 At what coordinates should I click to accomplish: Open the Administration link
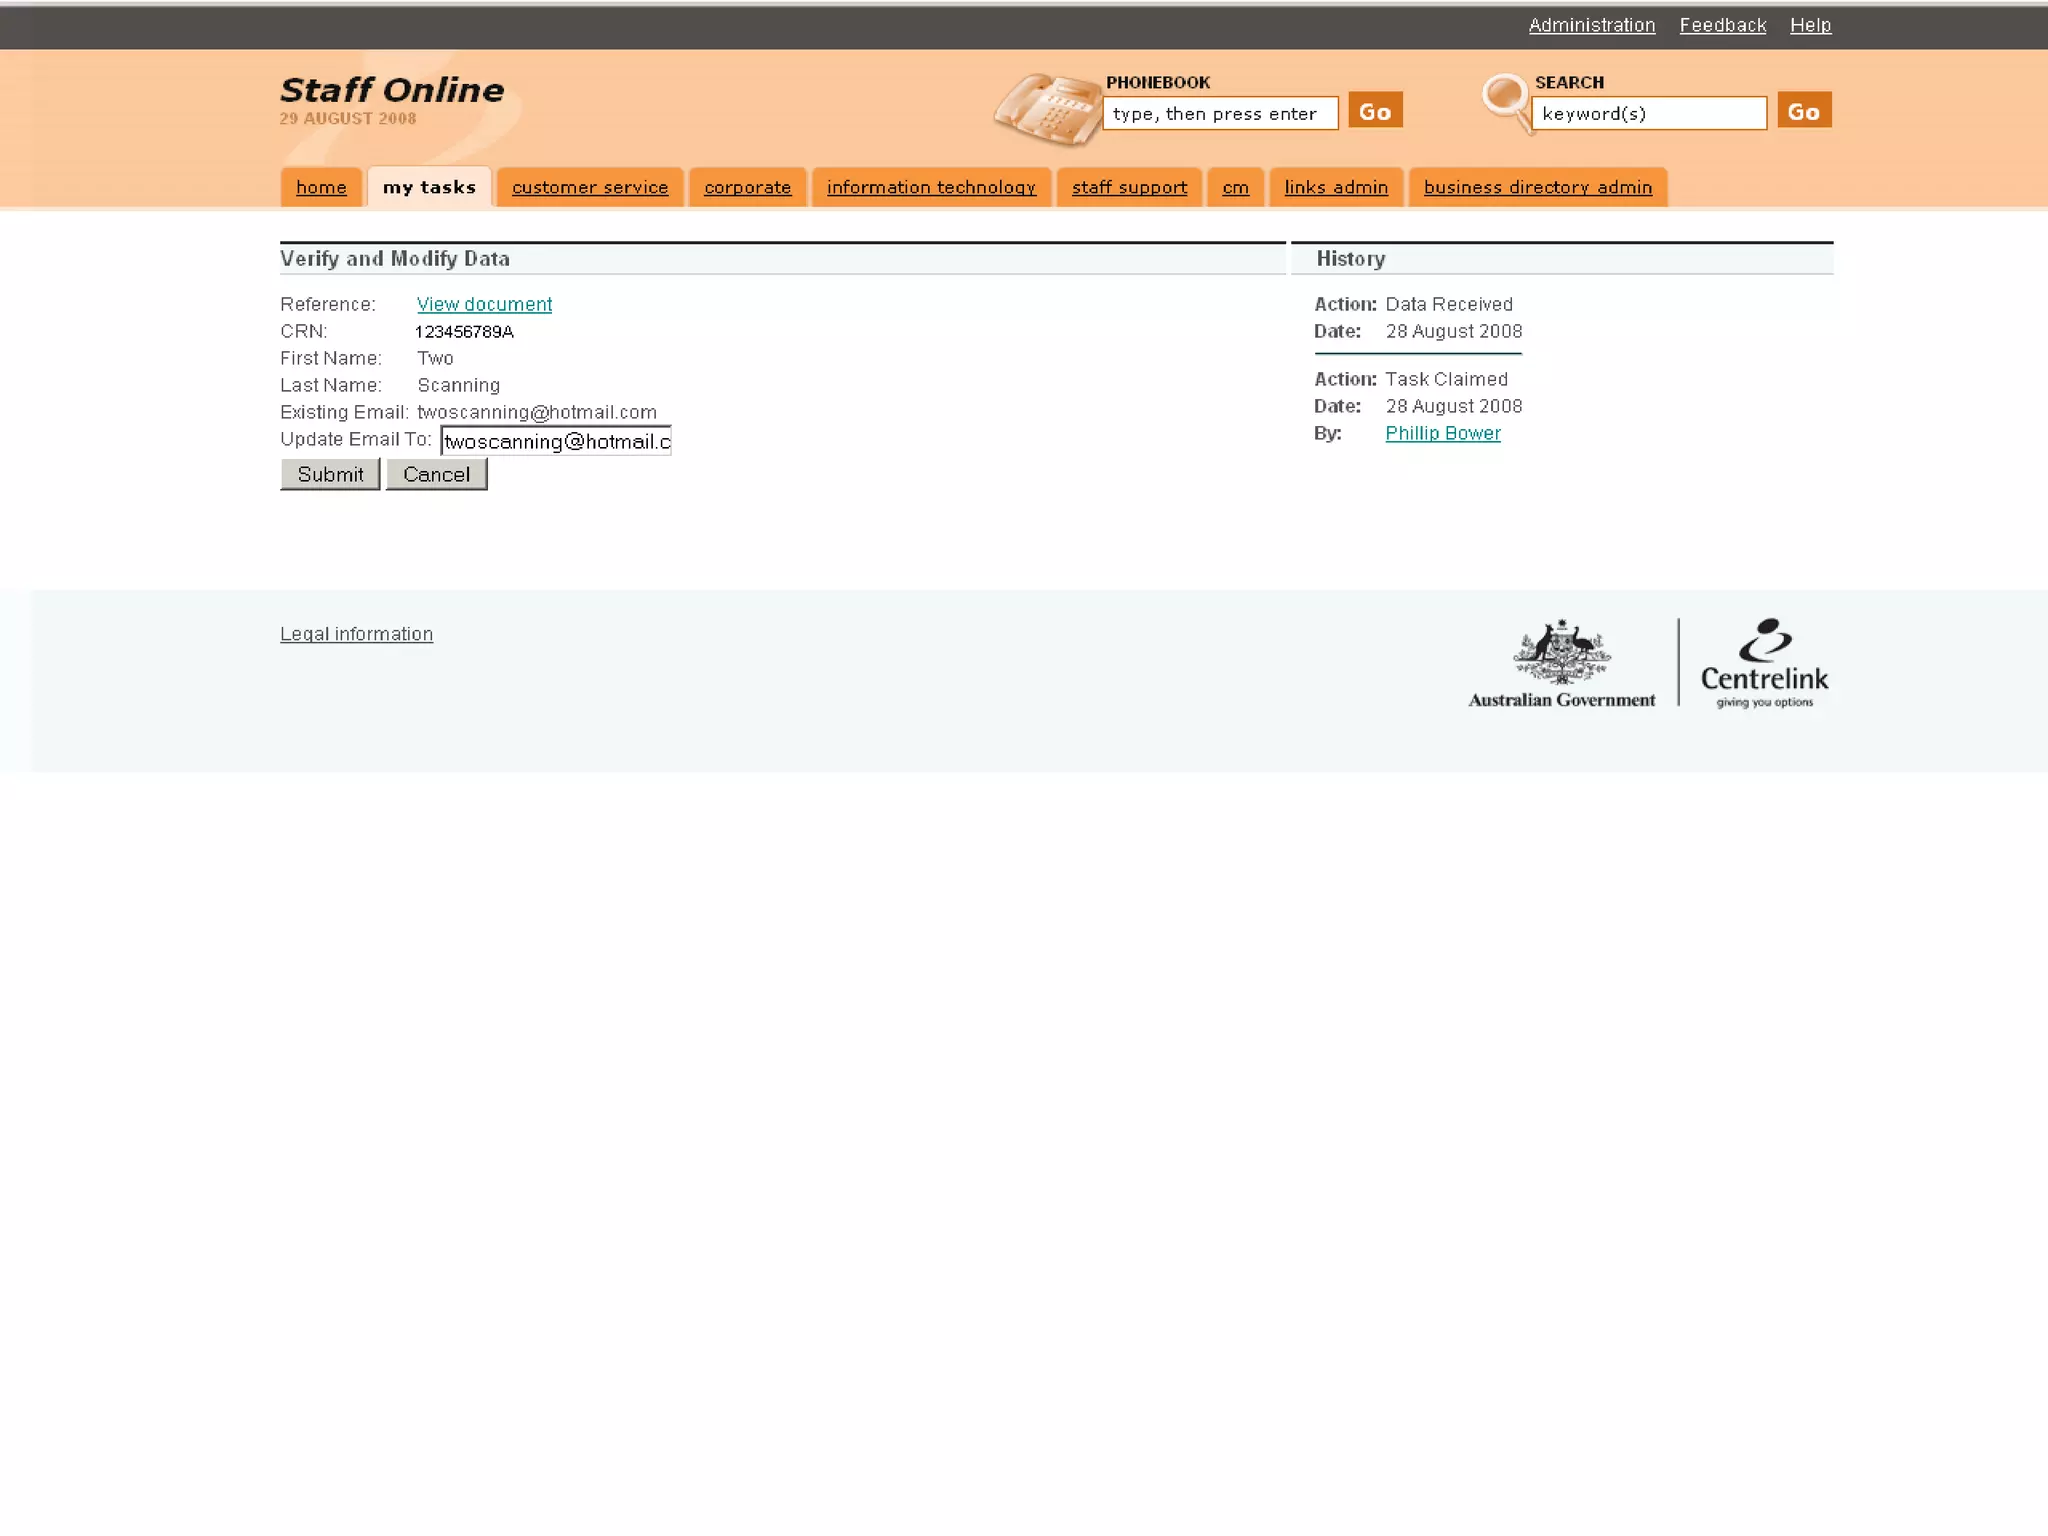pyautogui.click(x=1592, y=25)
